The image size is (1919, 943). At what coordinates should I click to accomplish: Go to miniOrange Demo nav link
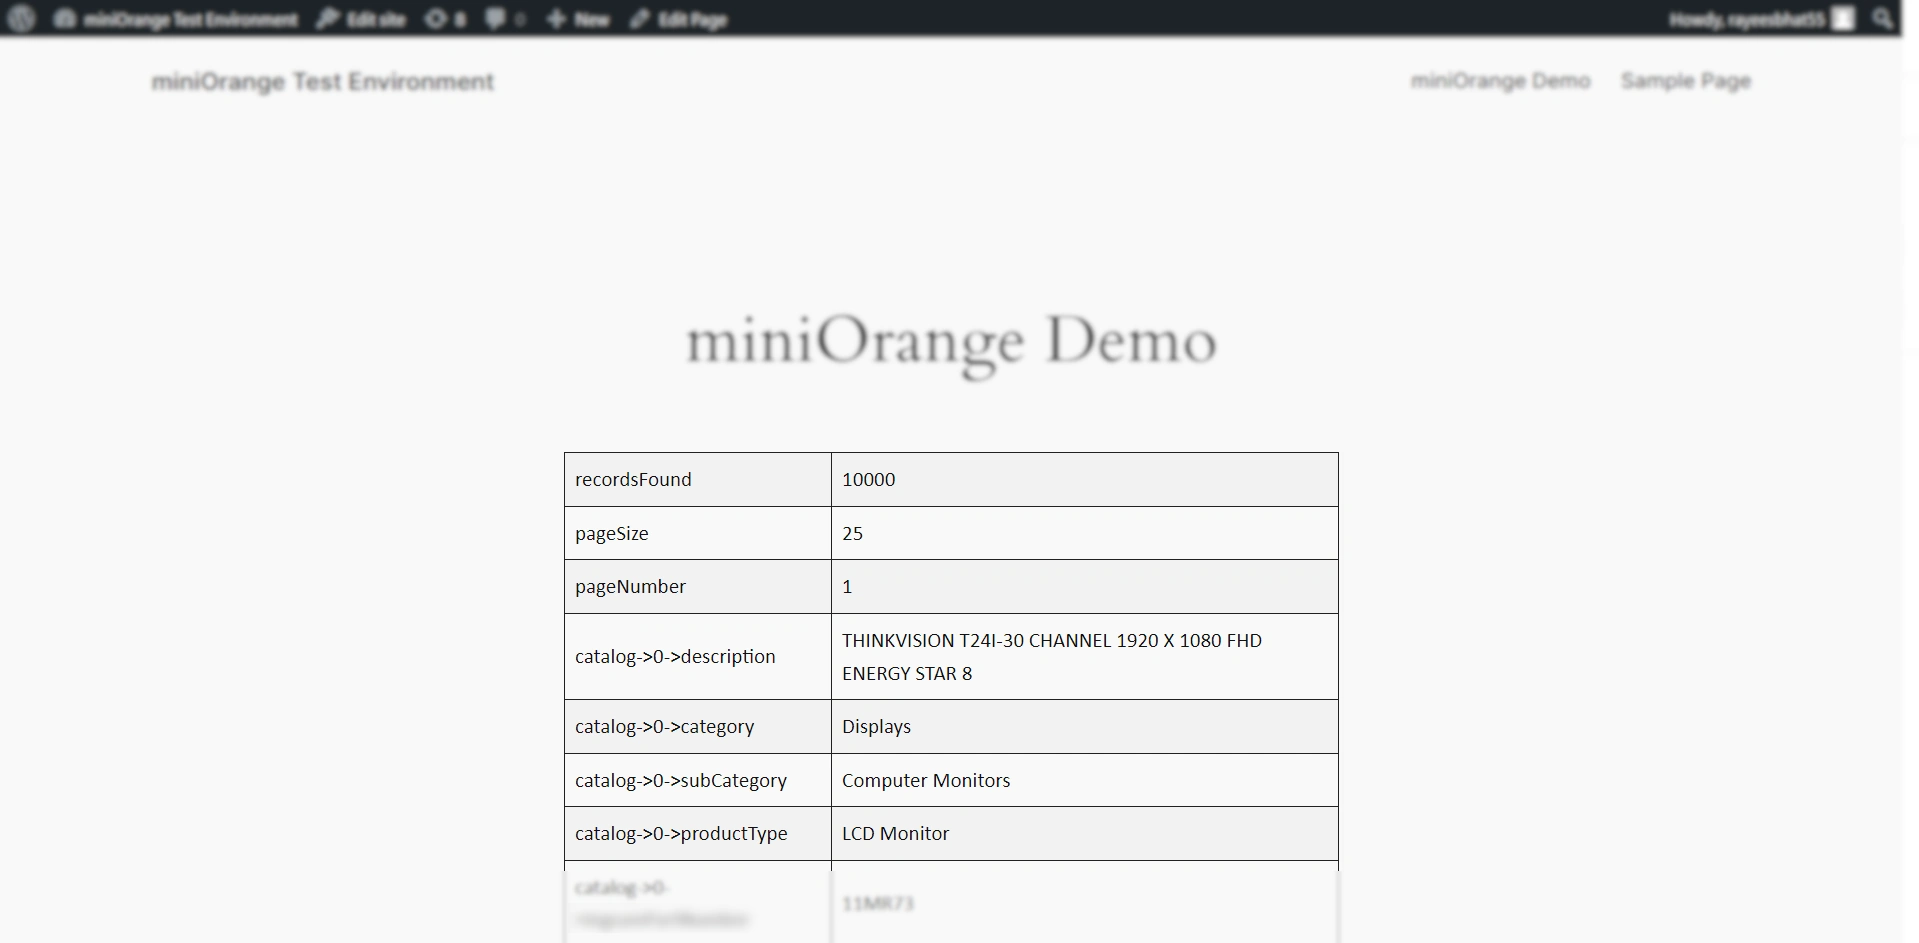click(x=1500, y=81)
